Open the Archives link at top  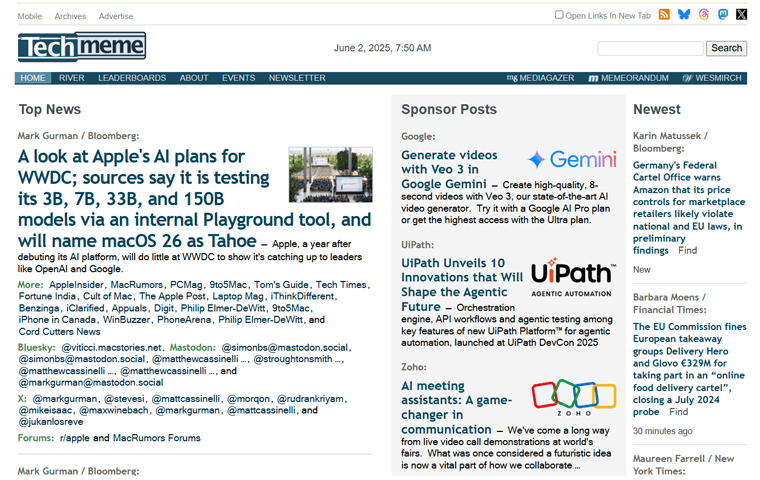(70, 16)
